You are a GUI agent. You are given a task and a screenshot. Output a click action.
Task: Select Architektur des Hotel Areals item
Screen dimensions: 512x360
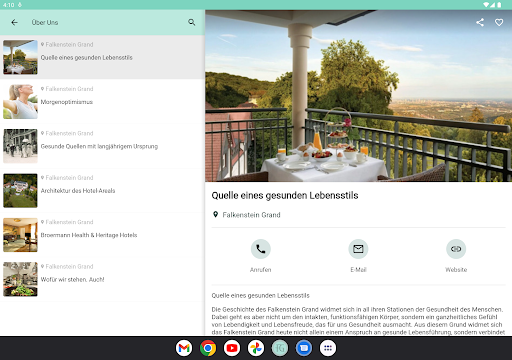(102, 190)
